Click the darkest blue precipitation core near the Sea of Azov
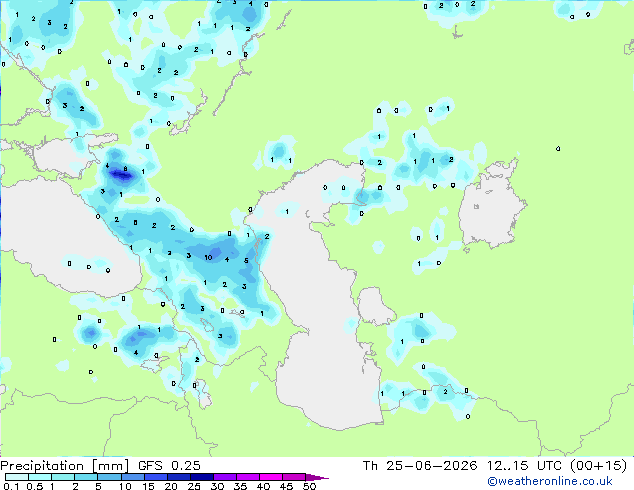Viewport: 634px width, 490px height. [121, 175]
